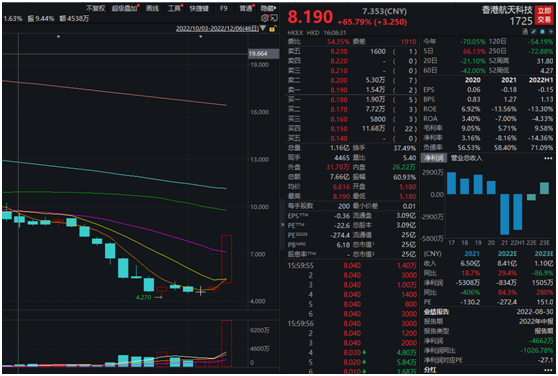
Task: Click the 买五 bid price 8.140
Action: point(338,138)
